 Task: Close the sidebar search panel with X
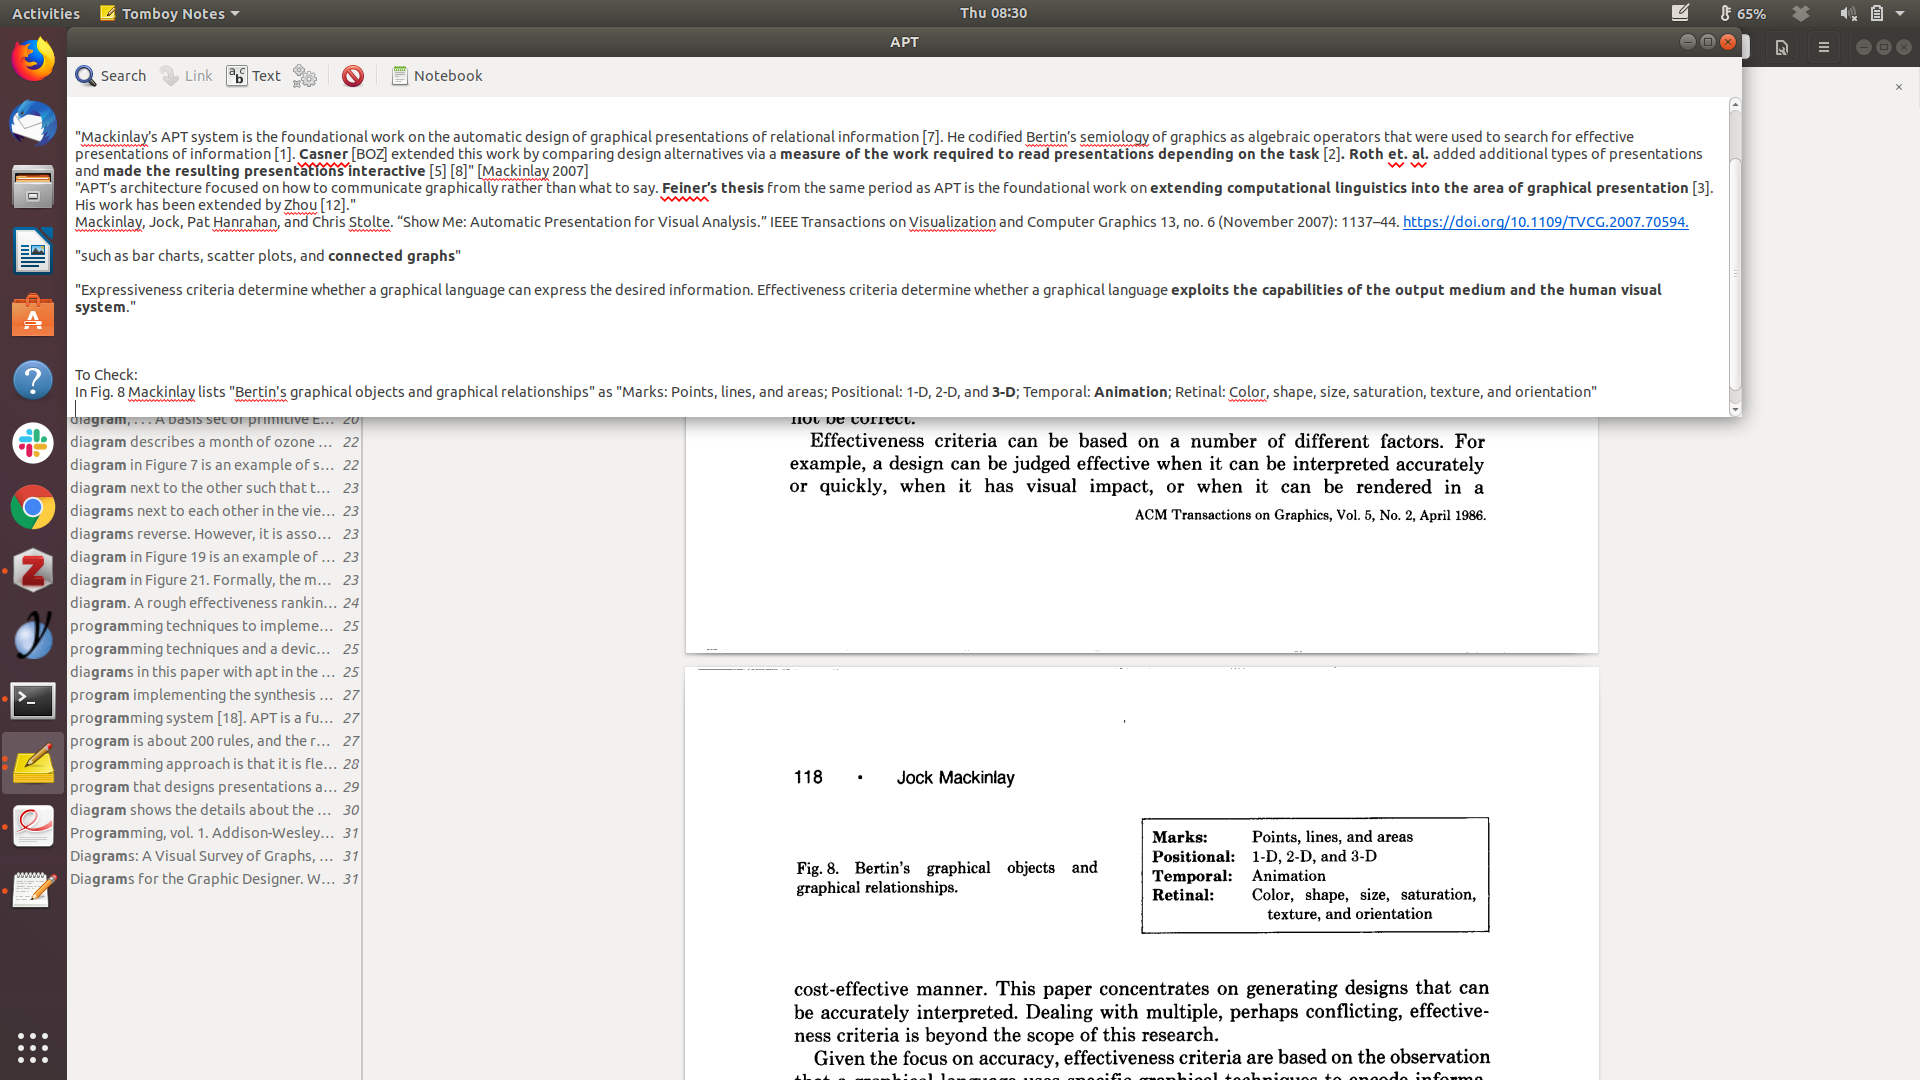point(1898,87)
